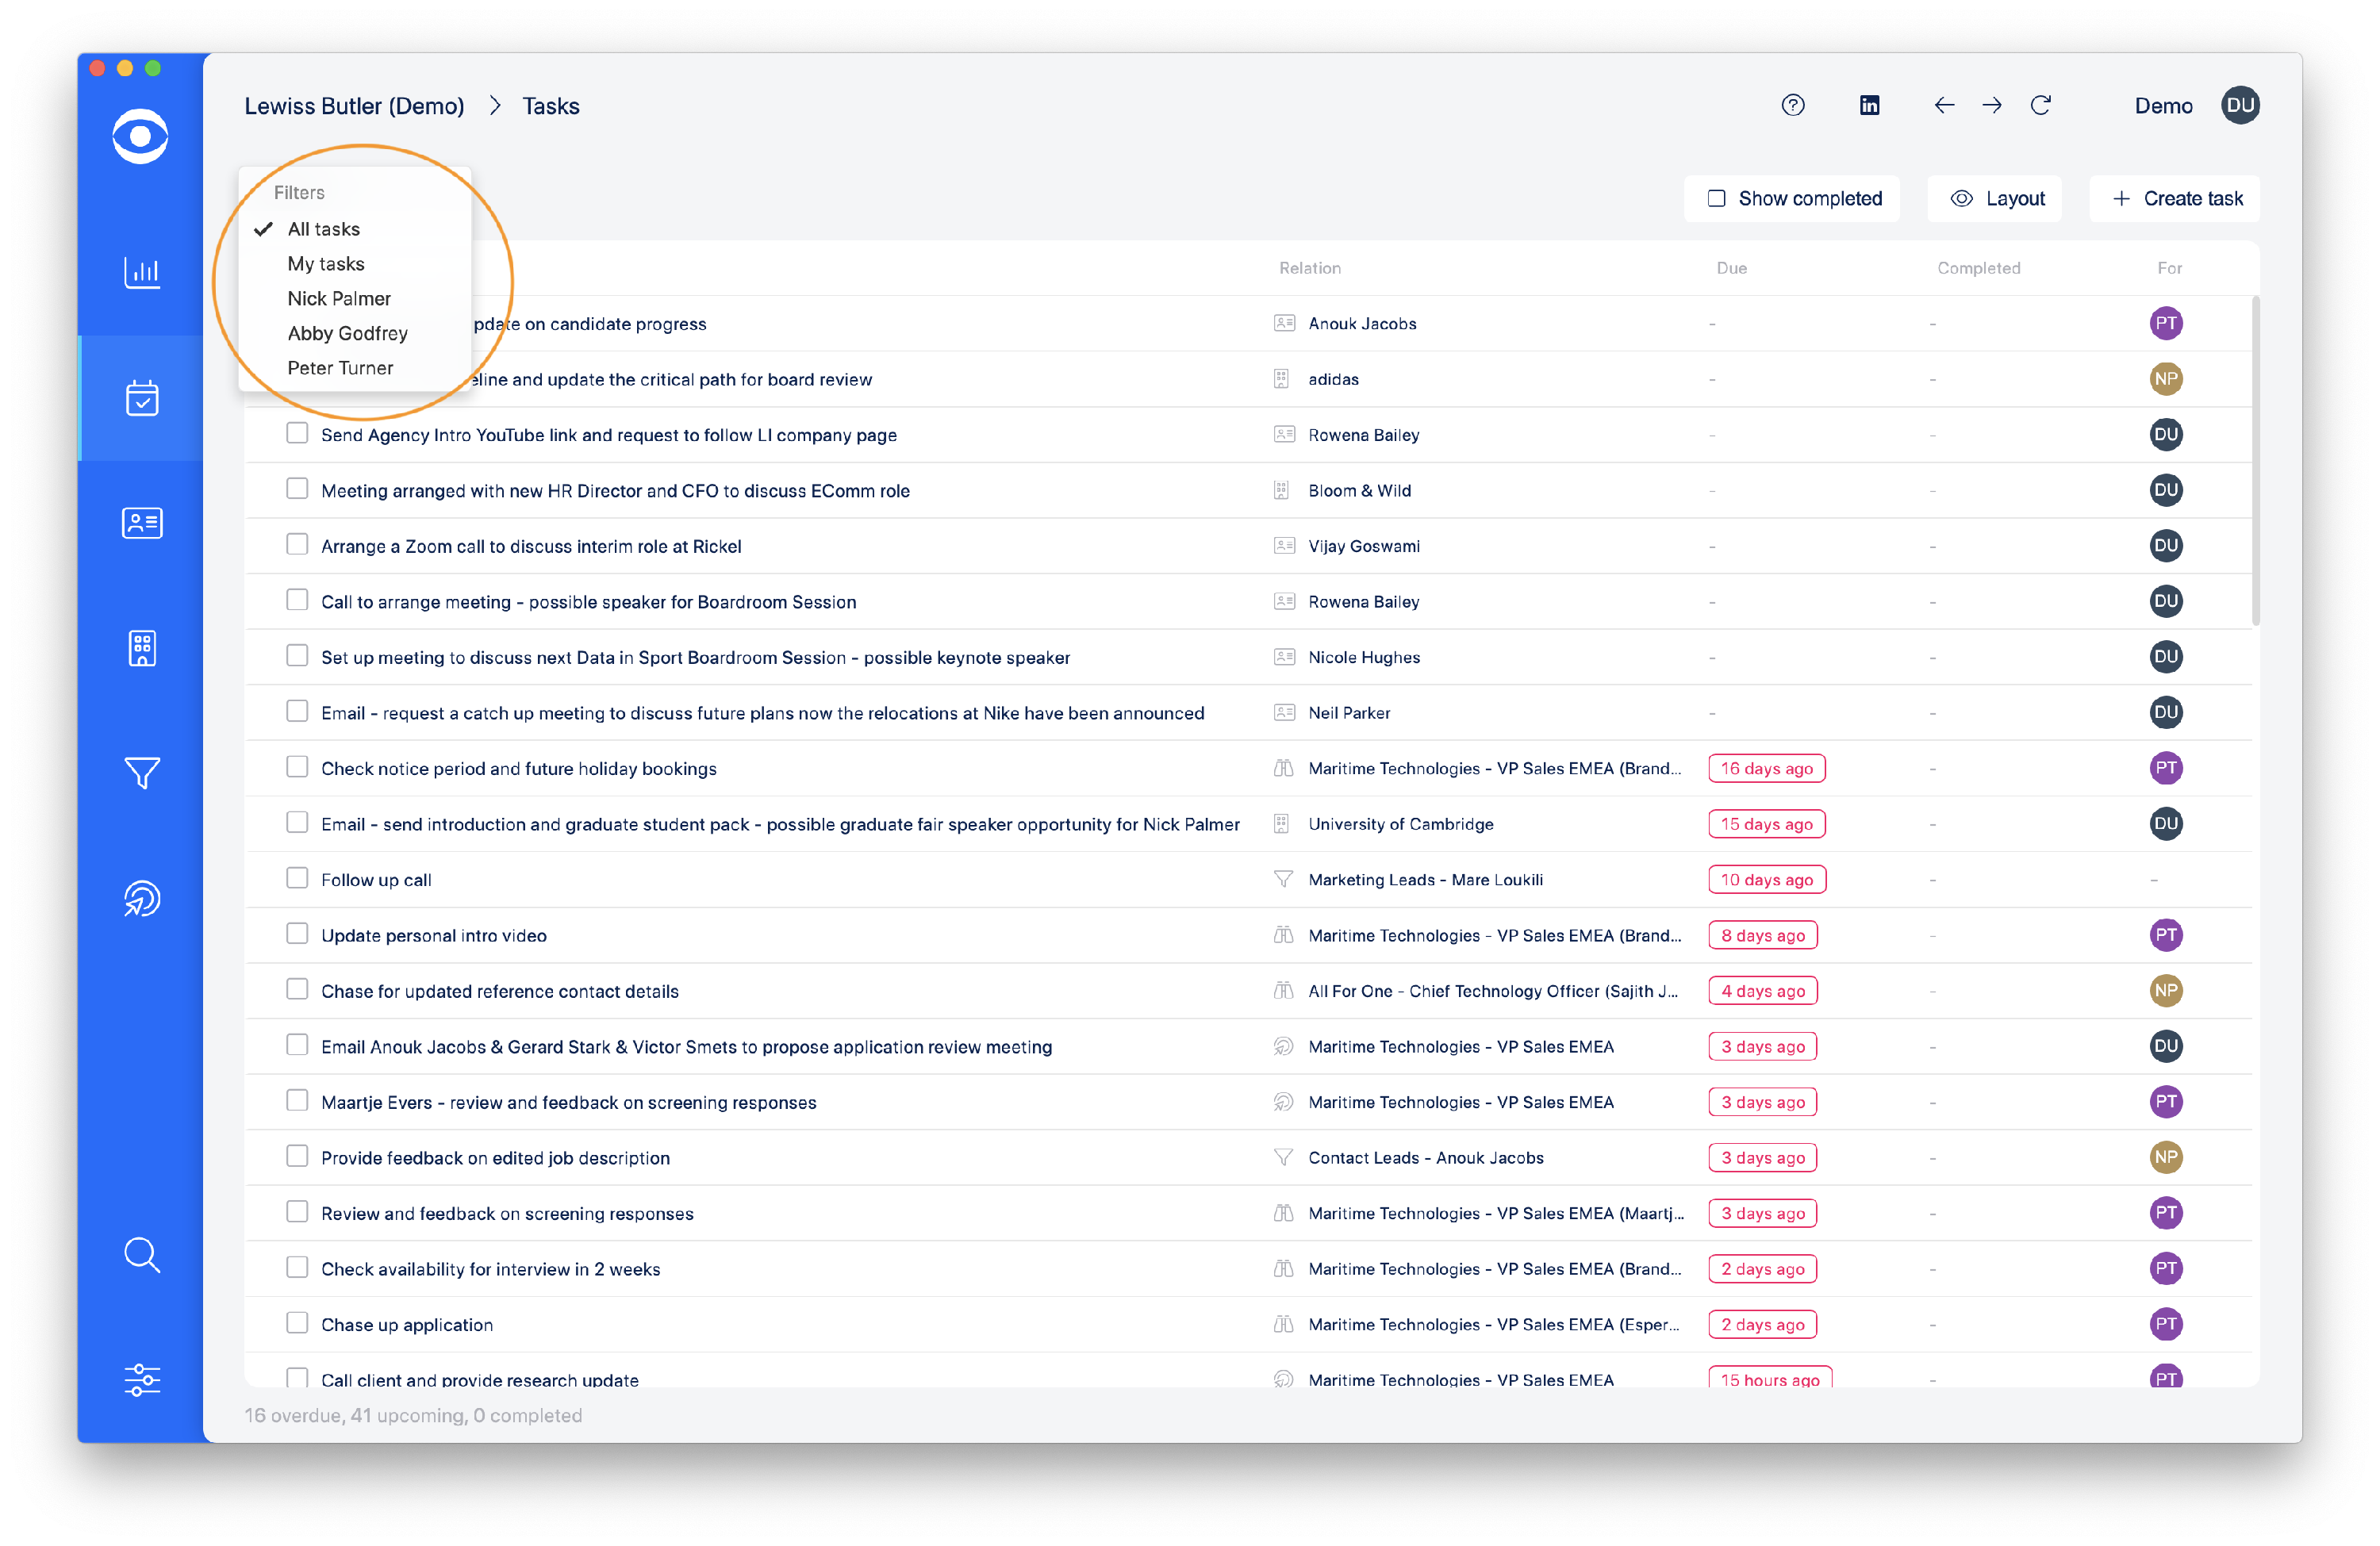
Task: Open the dashboard chart icon in sidebar
Action: coord(141,272)
